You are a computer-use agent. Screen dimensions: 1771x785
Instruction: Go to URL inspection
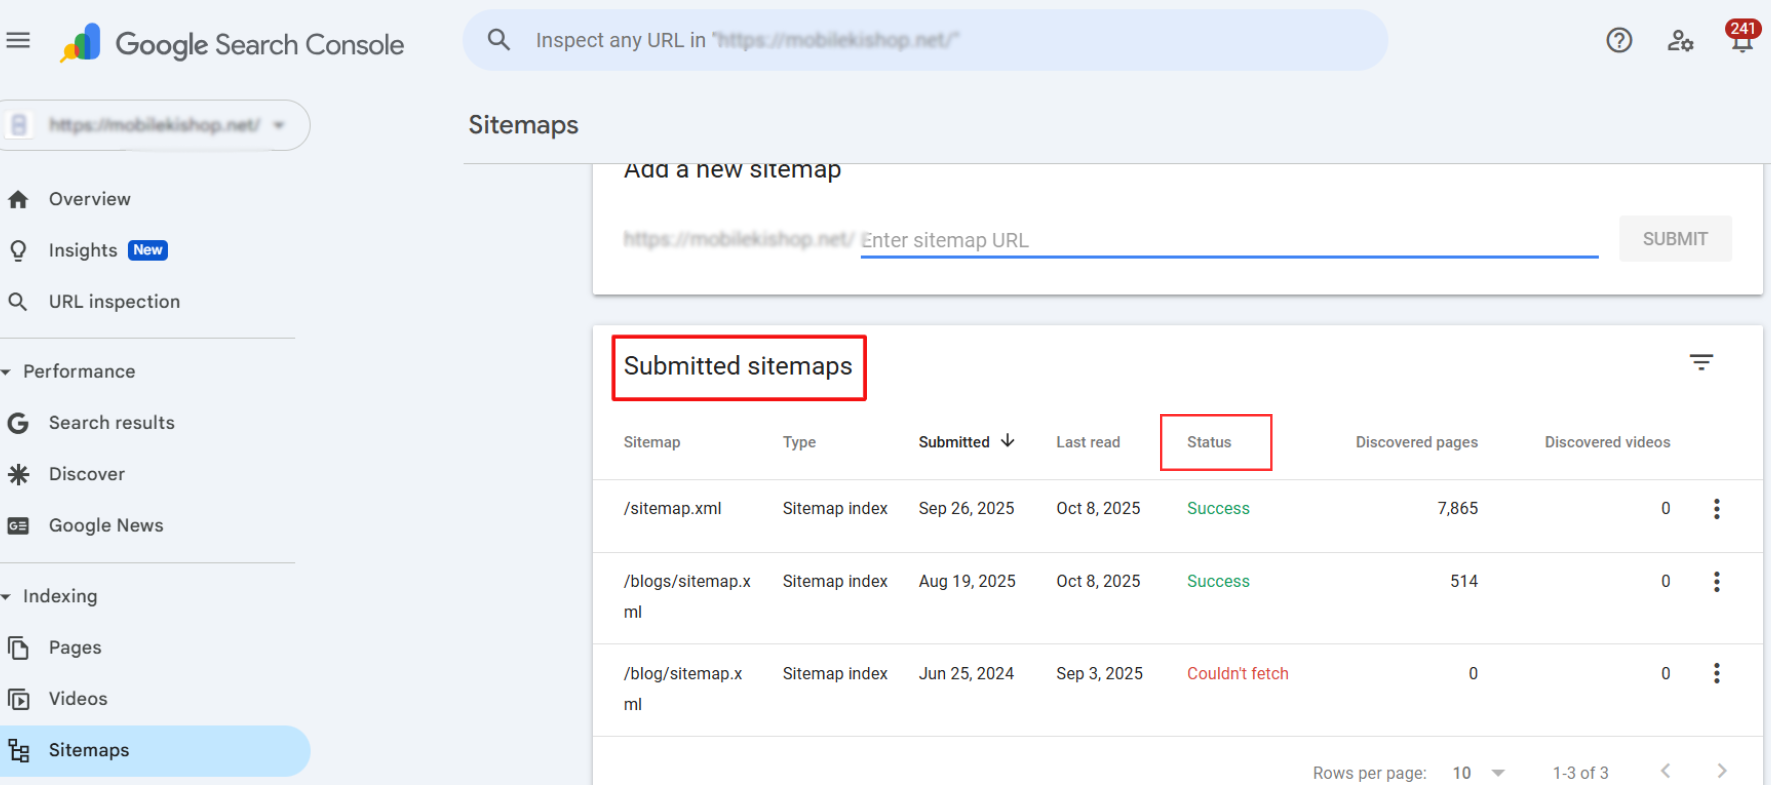(114, 302)
